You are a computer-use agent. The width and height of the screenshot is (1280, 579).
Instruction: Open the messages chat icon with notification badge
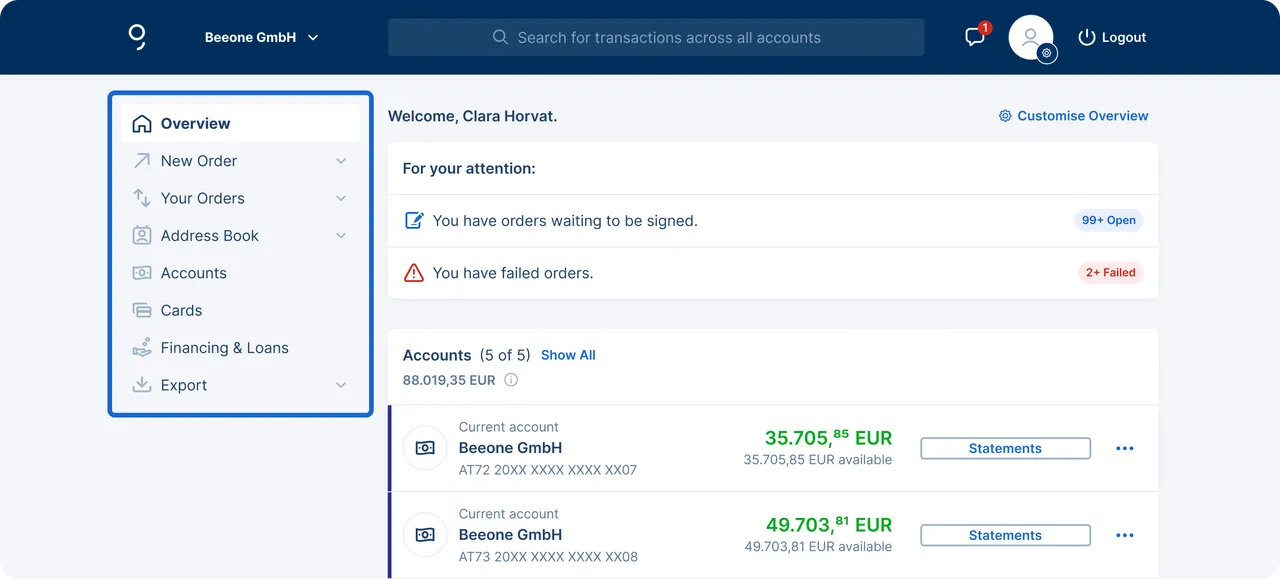tap(976, 36)
